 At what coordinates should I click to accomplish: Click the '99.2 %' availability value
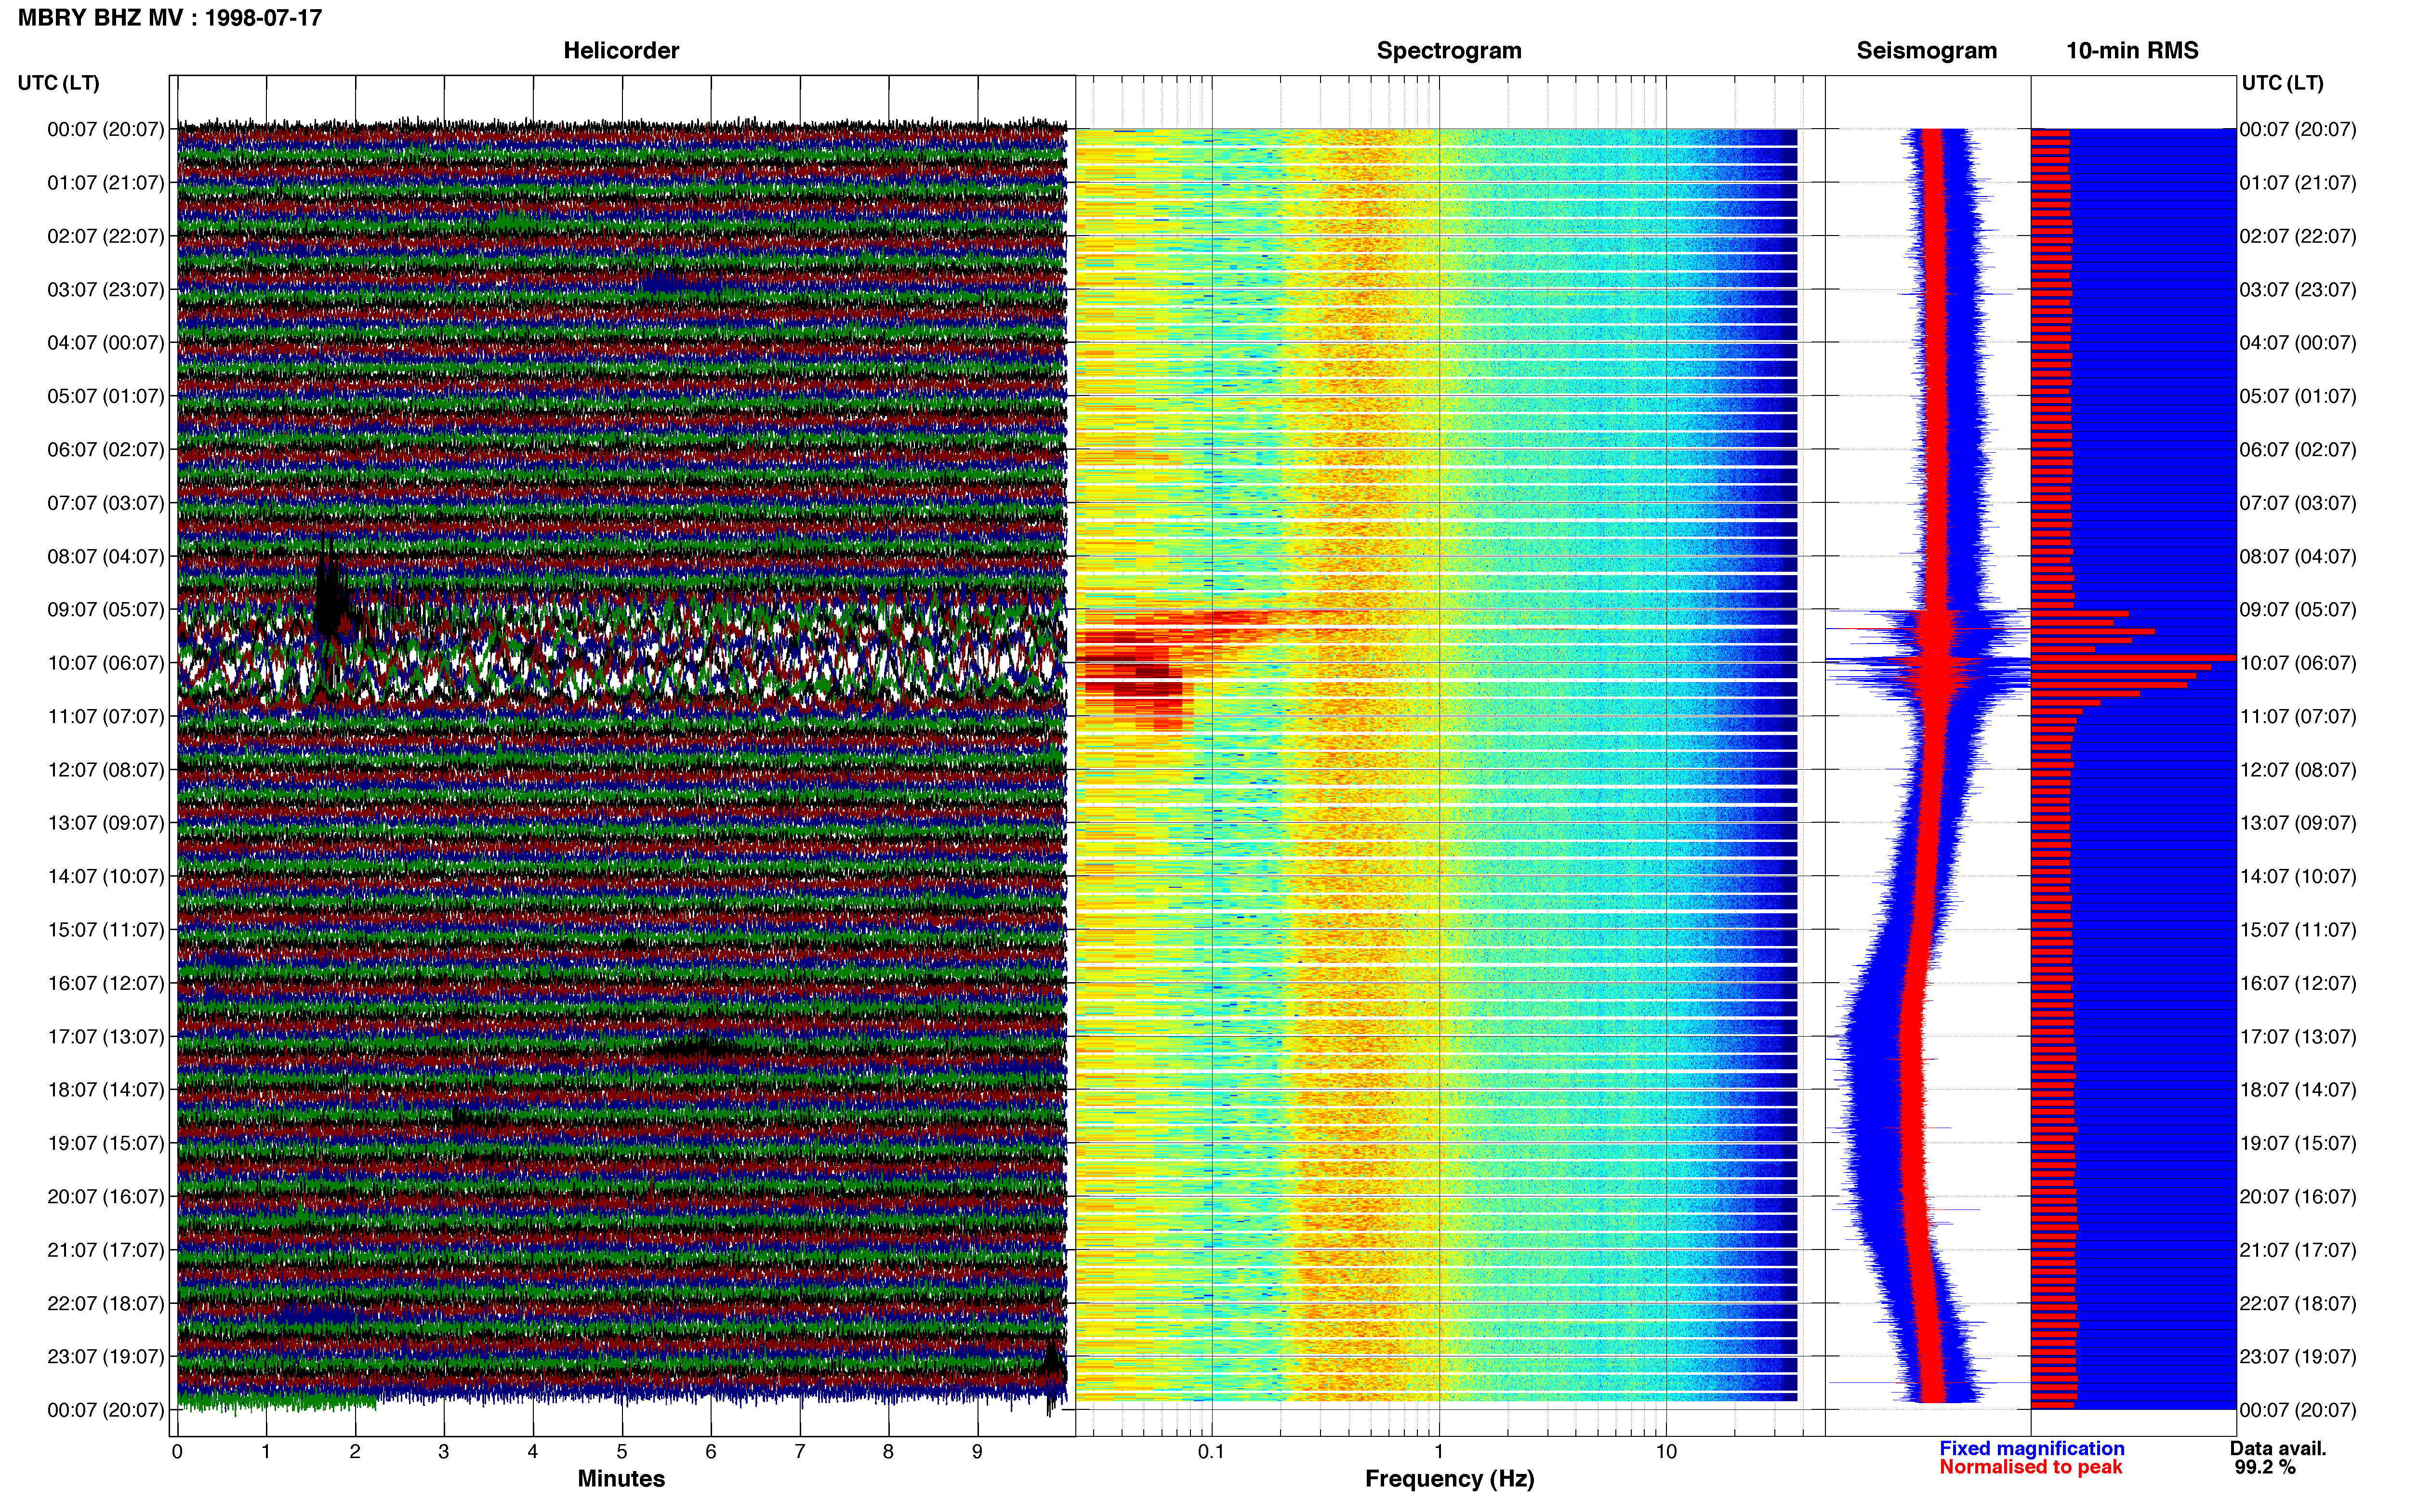[x=2265, y=1467]
